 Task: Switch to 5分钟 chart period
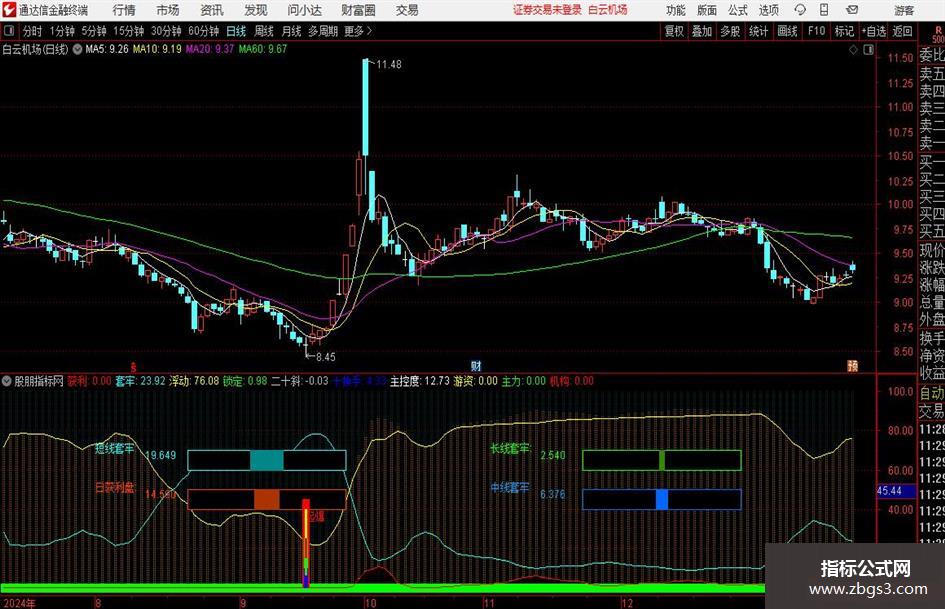[x=94, y=31]
